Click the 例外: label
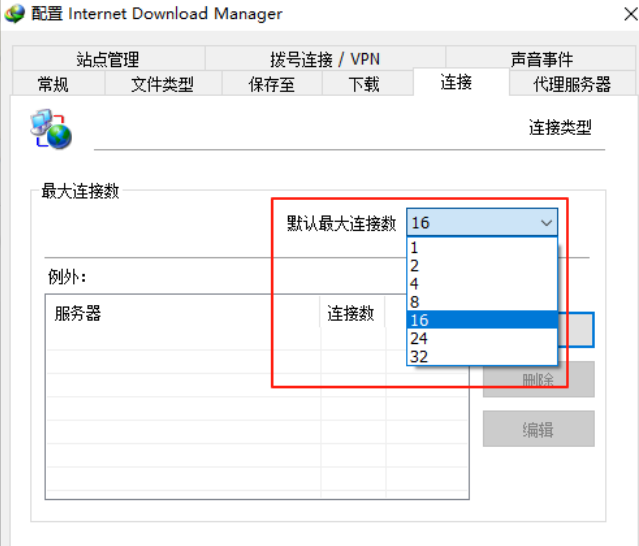 click(67, 277)
